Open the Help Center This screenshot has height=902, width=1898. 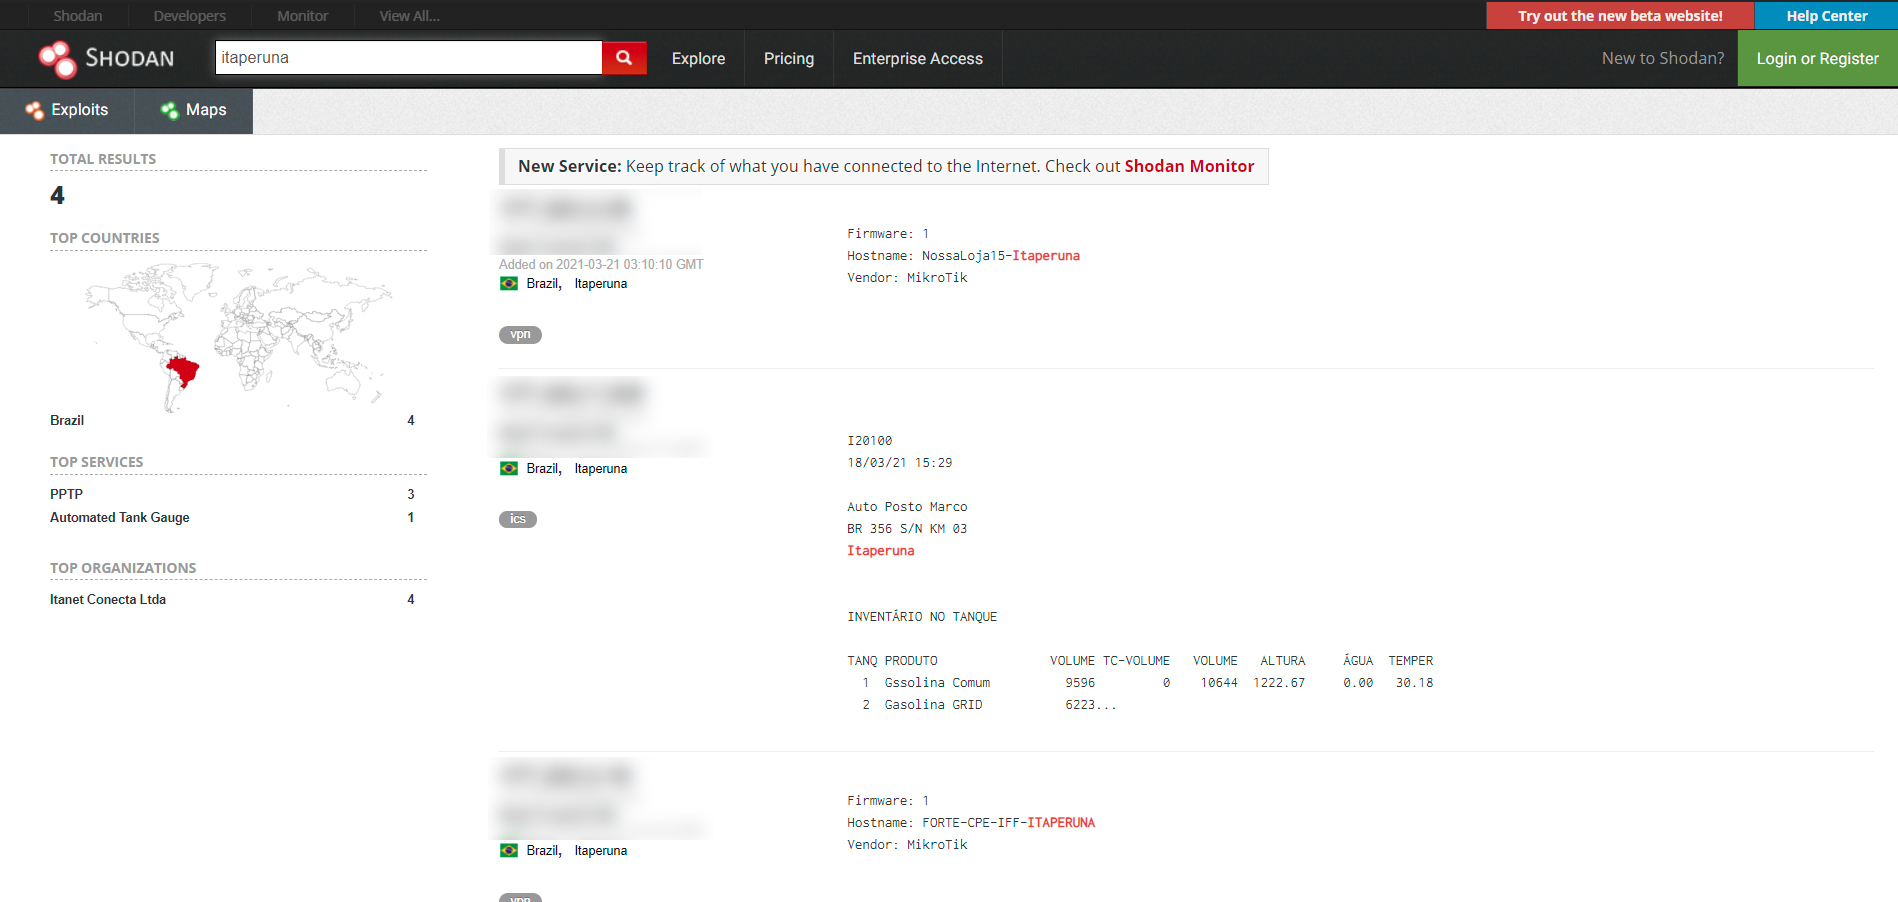(x=1827, y=16)
